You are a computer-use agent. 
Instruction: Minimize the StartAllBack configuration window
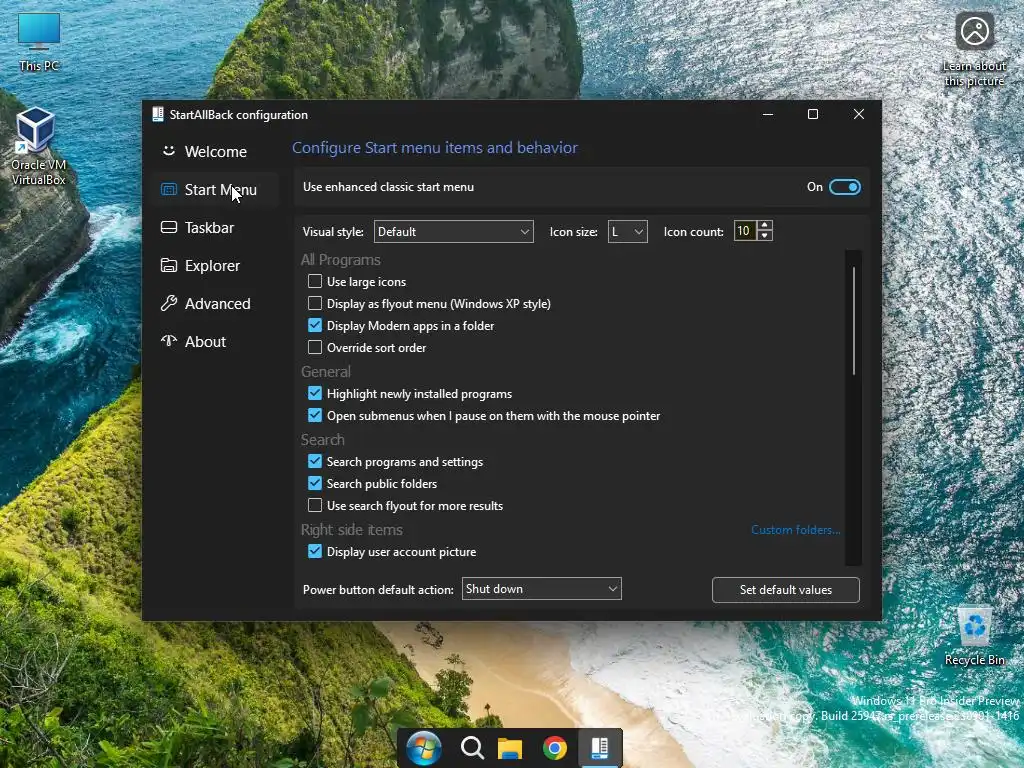768,114
